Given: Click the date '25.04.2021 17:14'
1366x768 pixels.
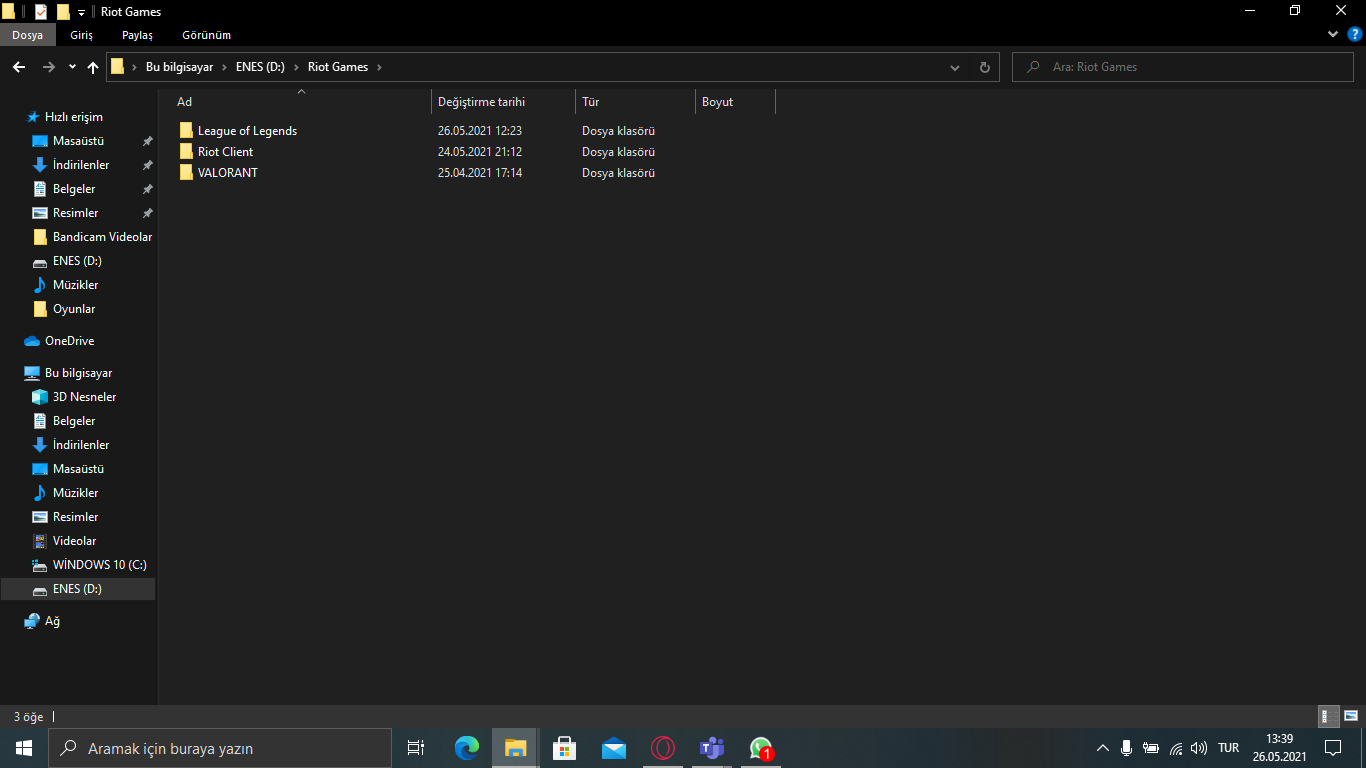Looking at the screenshot, I should tap(480, 173).
